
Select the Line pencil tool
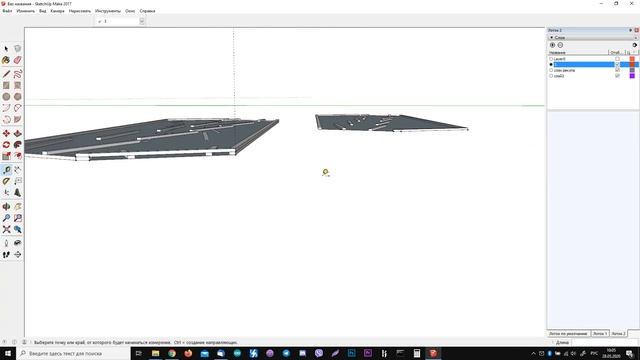pyautogui.click(x=6, y=74)
